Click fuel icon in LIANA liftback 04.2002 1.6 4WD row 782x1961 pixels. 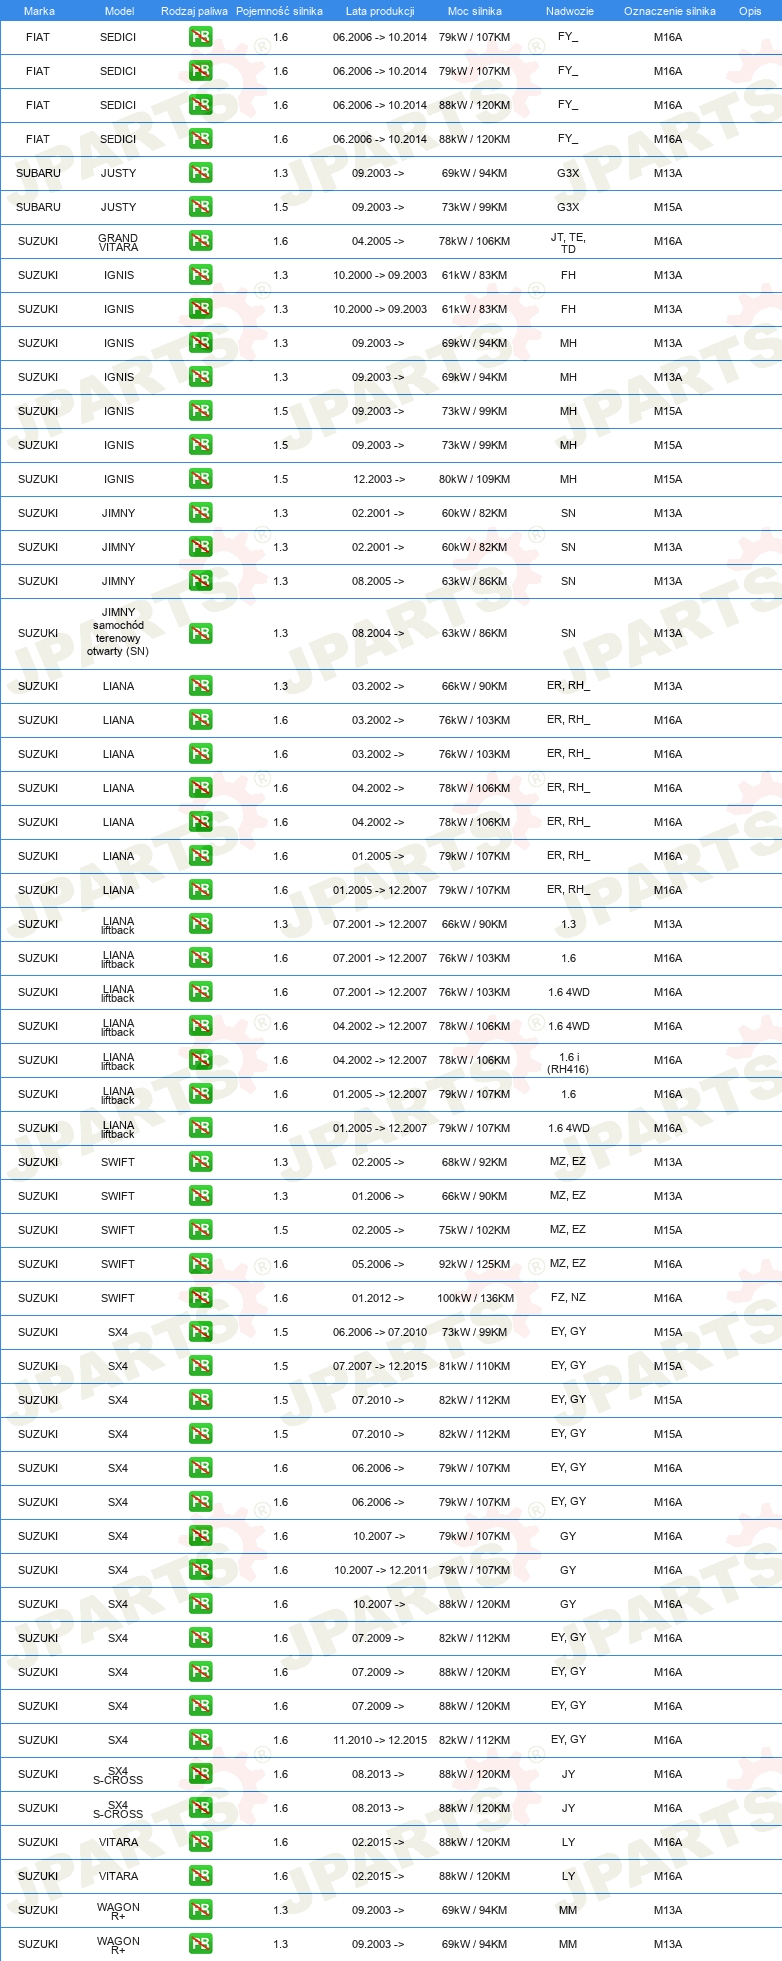200,1026
